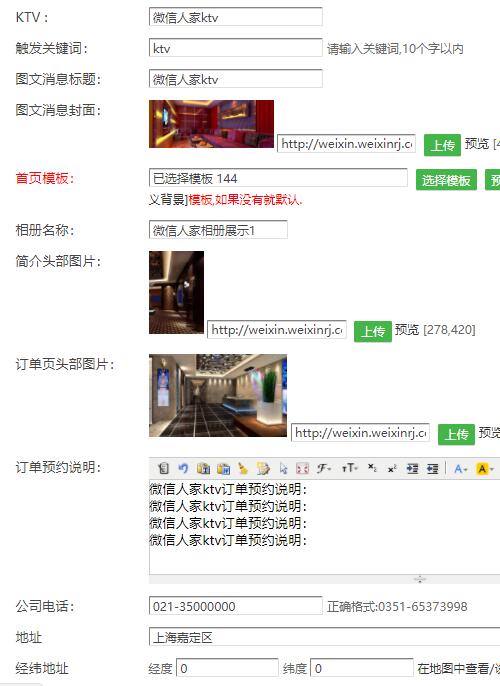Click the quick format notepad icon
Viewport: 500px width, 686px height.
pyautogui.click(x=263, y=469)
